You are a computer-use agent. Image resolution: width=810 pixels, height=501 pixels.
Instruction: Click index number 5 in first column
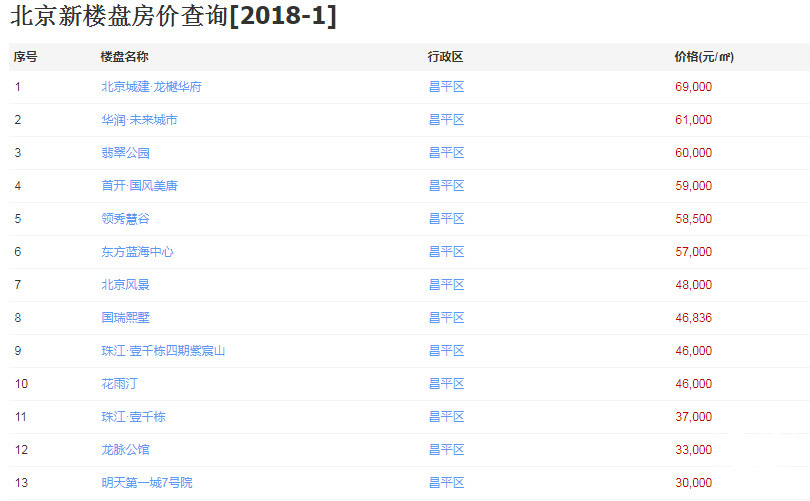click(x=18, y=219)
